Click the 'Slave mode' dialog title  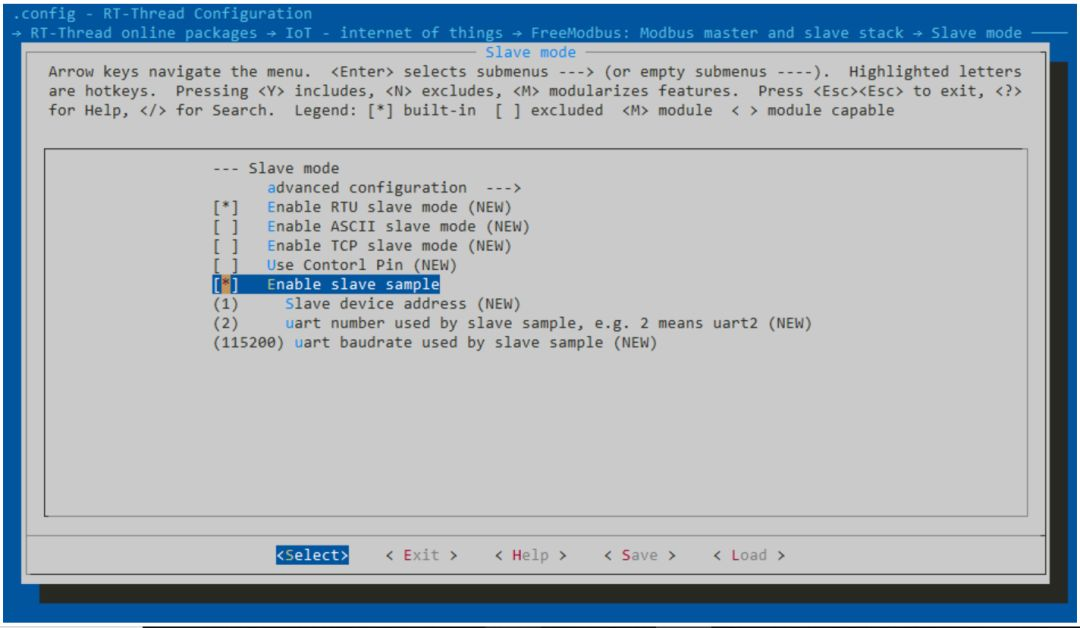(x=530, y=52)
